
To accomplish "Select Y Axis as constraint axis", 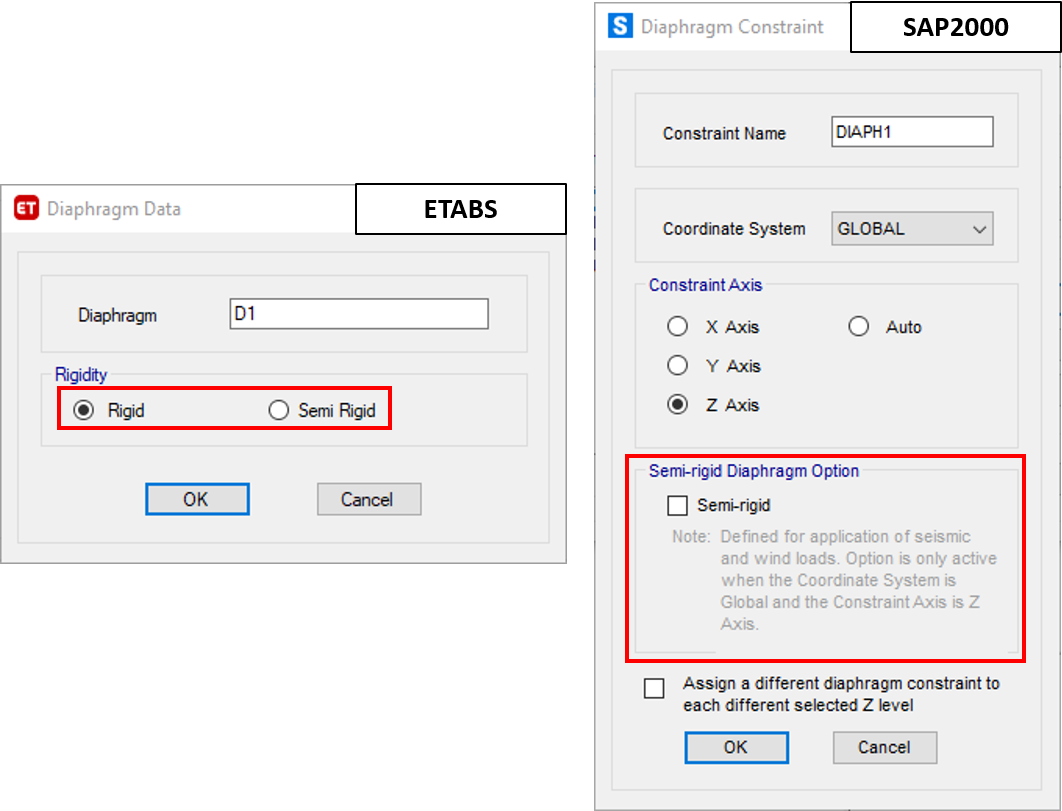I will [678, 366].
